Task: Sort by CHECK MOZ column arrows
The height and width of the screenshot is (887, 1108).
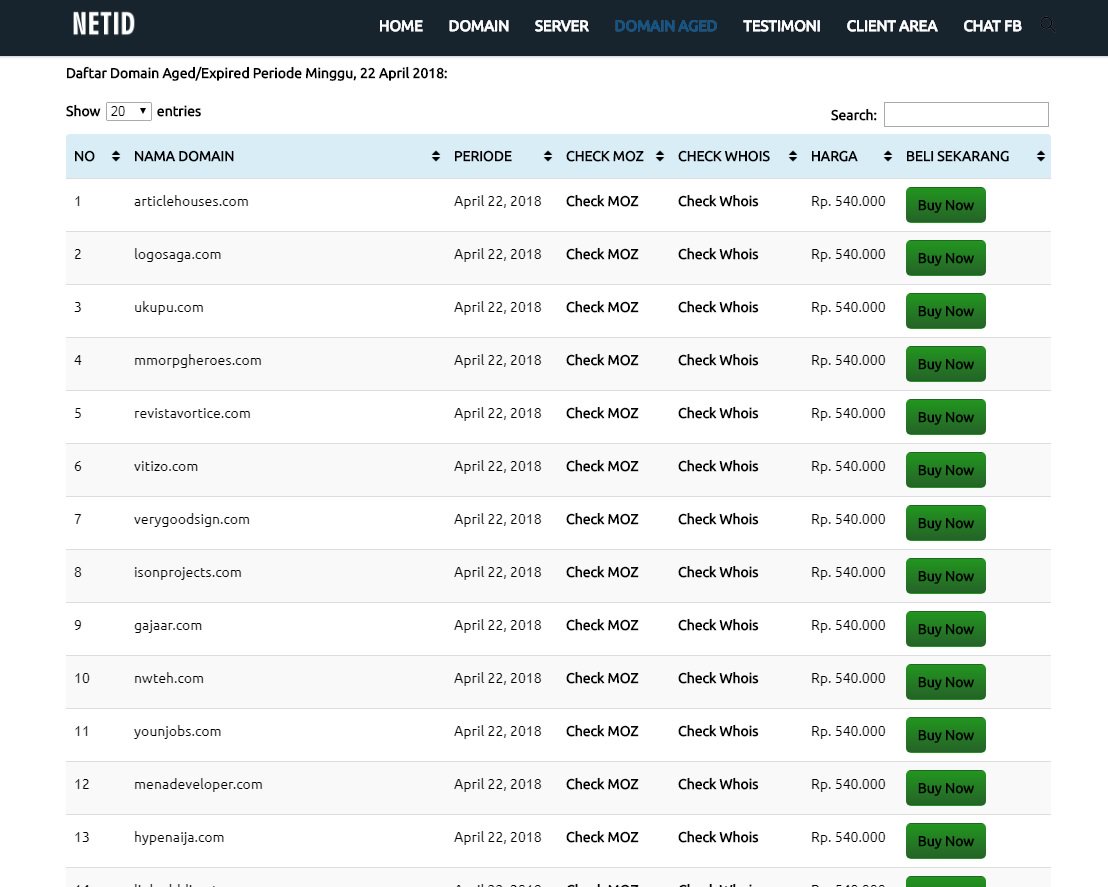Action: pyautogui.click(x=660, y=156)
